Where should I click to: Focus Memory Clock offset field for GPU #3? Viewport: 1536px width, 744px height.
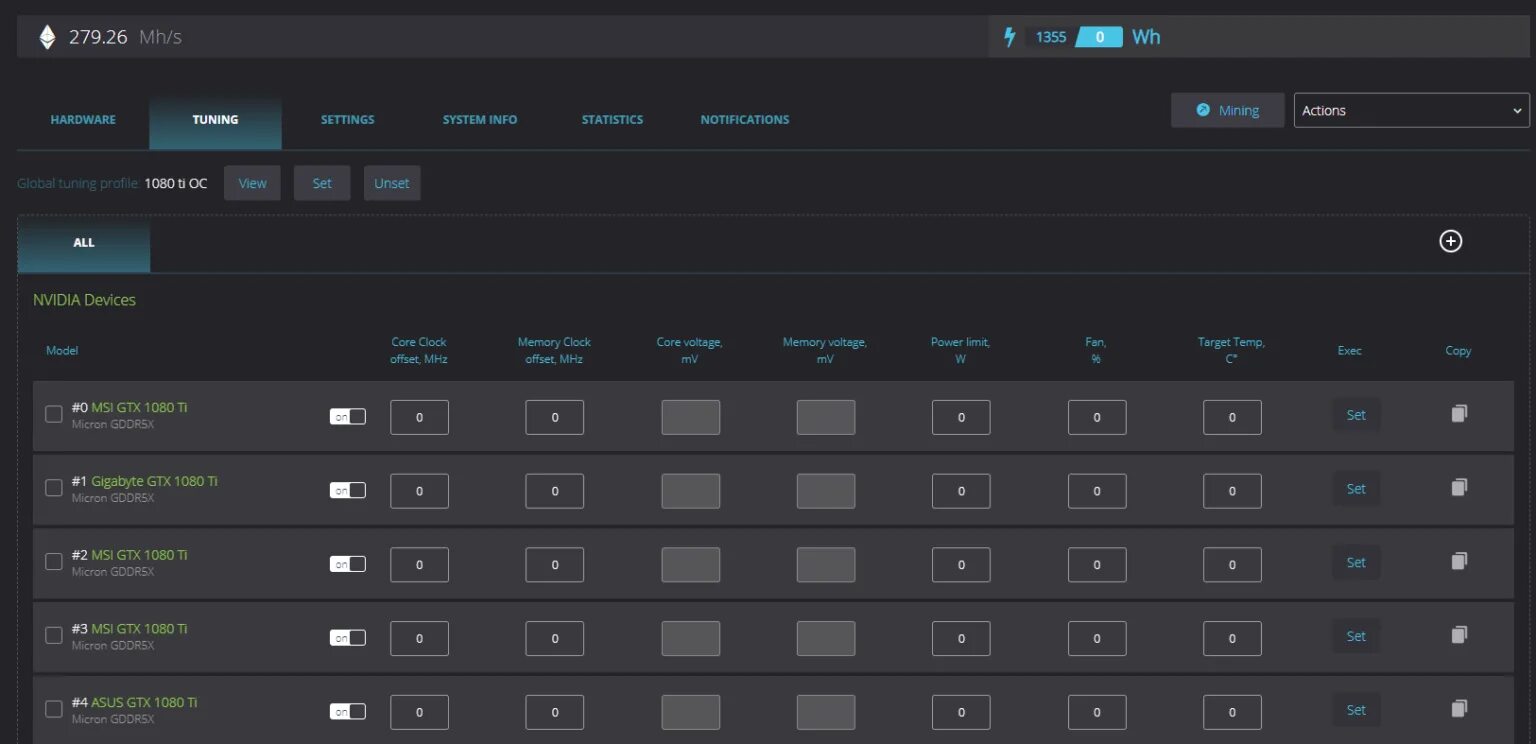[555, 639]
